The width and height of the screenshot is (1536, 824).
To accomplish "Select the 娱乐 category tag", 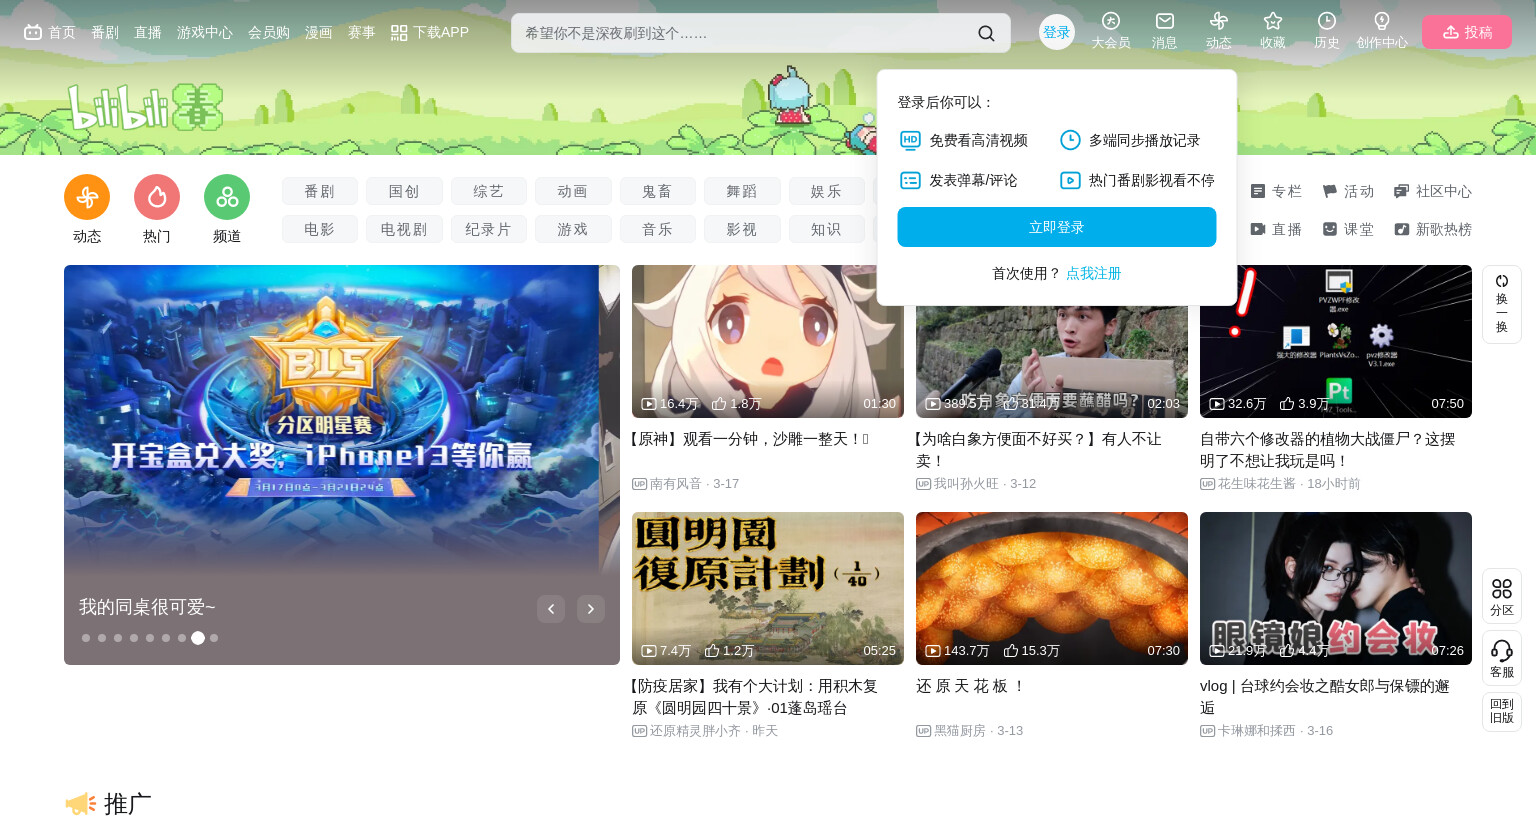I will click(827, 191).
